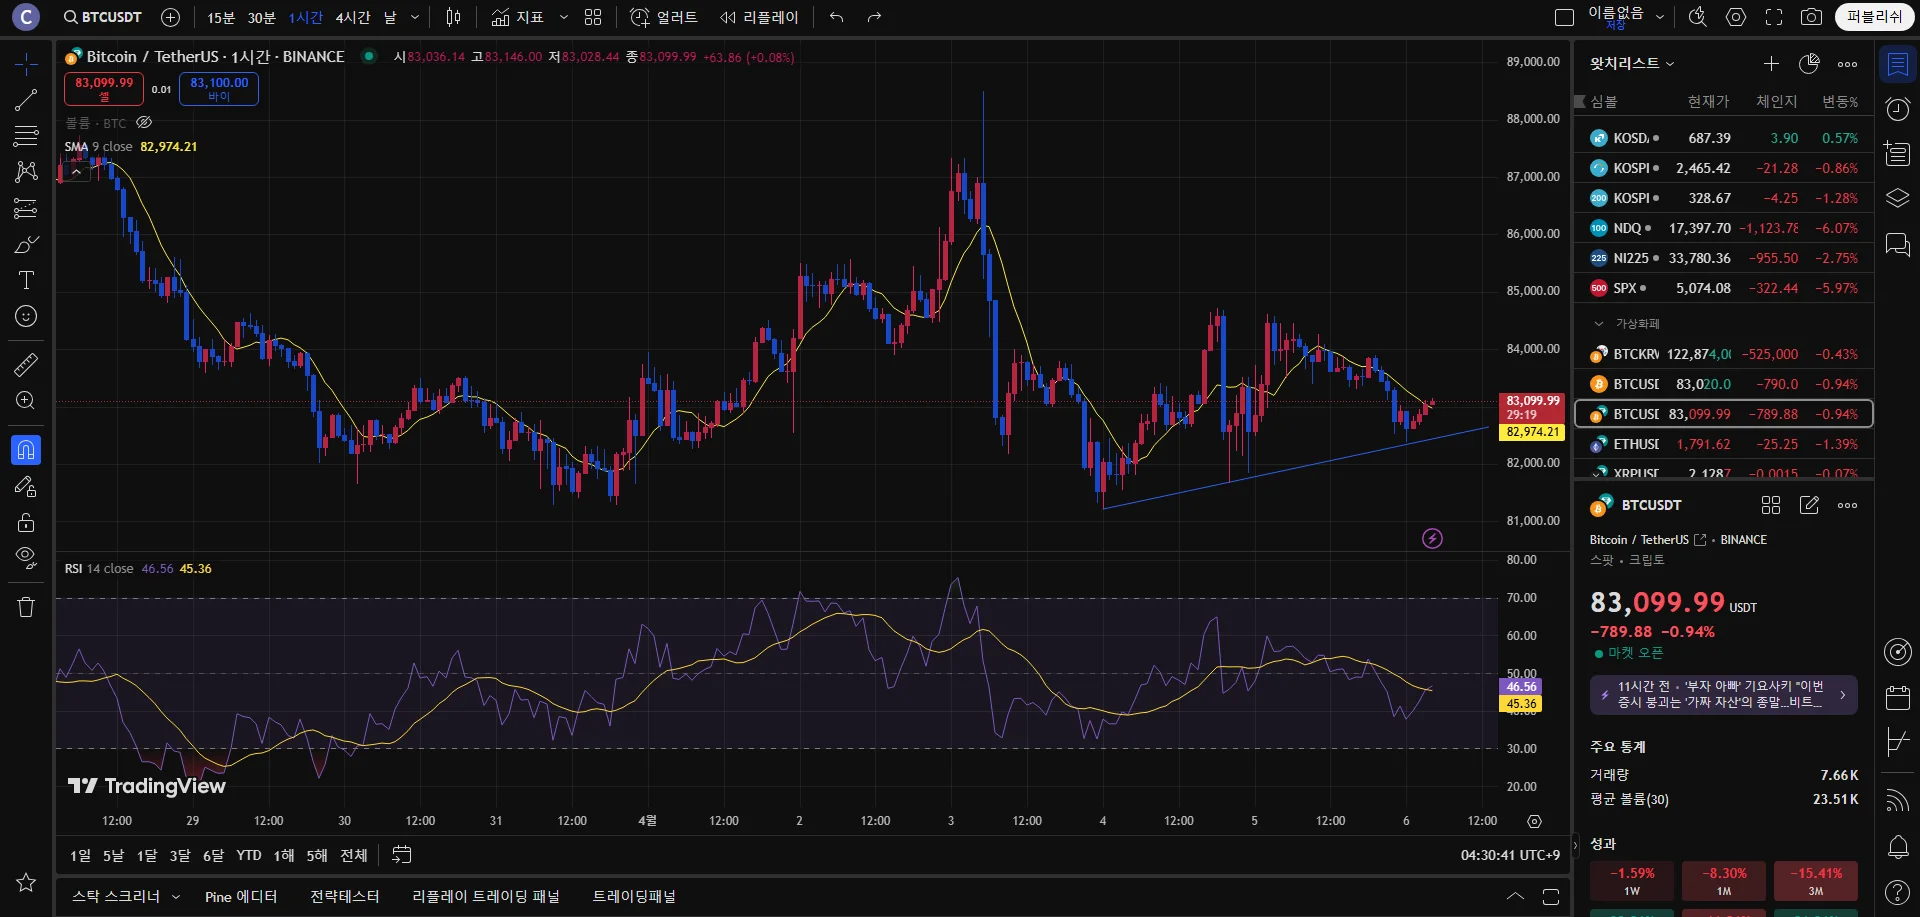The height and width of the screenshot is (917, 1920).
Task: Open the Pine 에디터 tab
Action: coord(241,897)
